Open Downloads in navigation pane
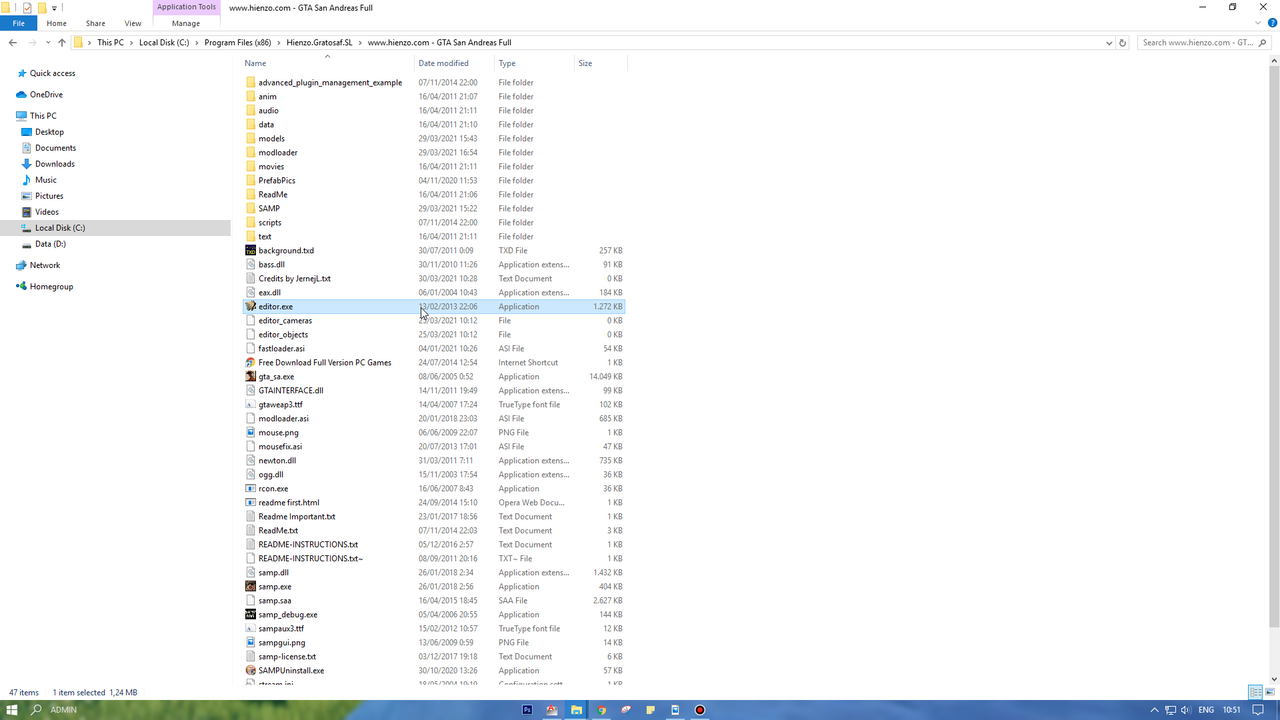This screenshot has width=1280, height=720. click(x=54, y=164)
